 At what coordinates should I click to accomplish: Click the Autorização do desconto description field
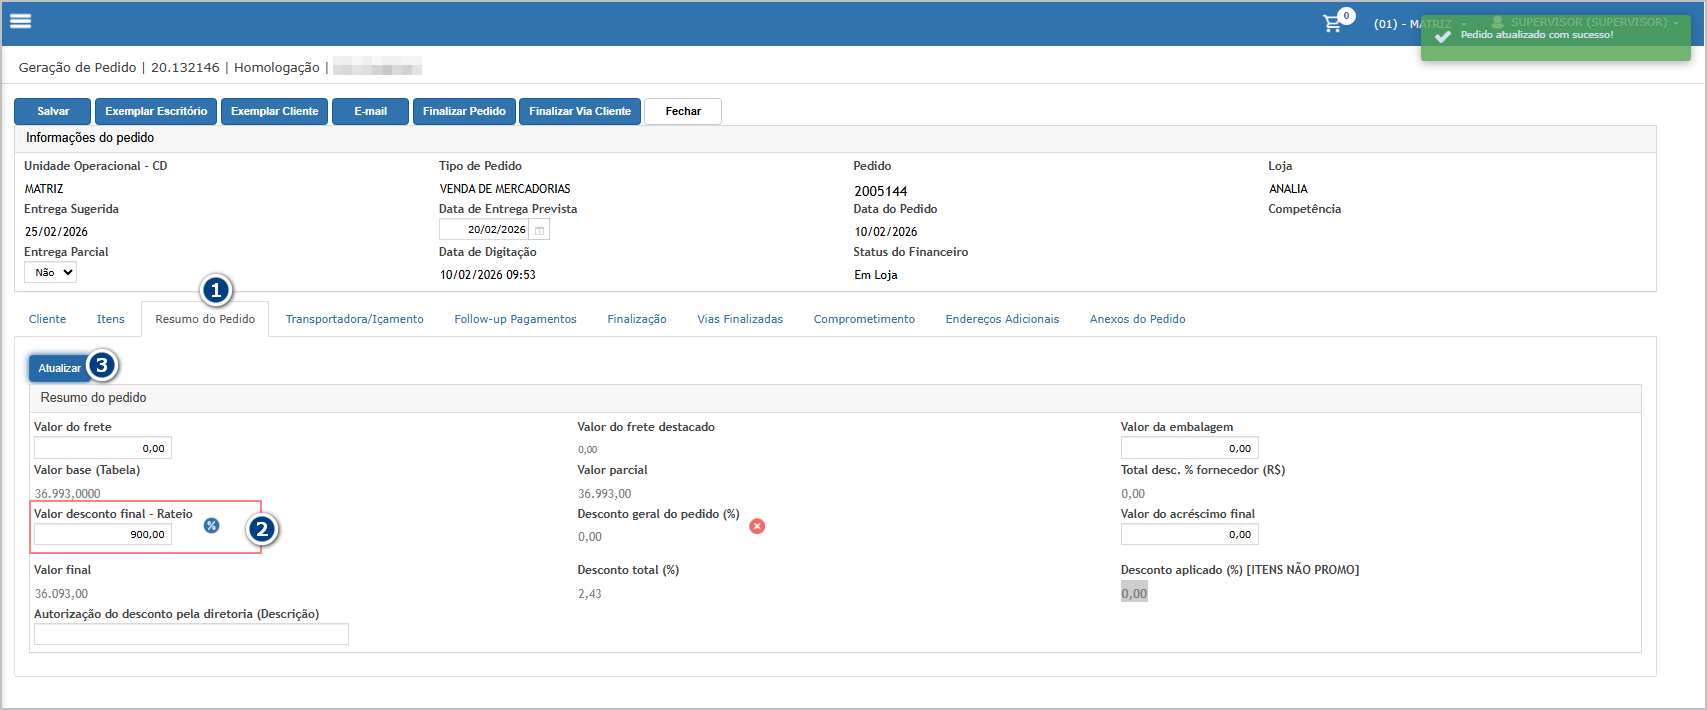(x=191, y=634)
